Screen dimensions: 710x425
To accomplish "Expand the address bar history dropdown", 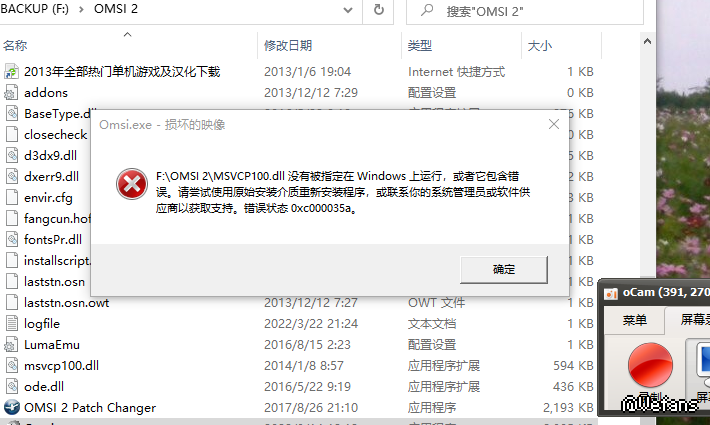I will [348, 10].
